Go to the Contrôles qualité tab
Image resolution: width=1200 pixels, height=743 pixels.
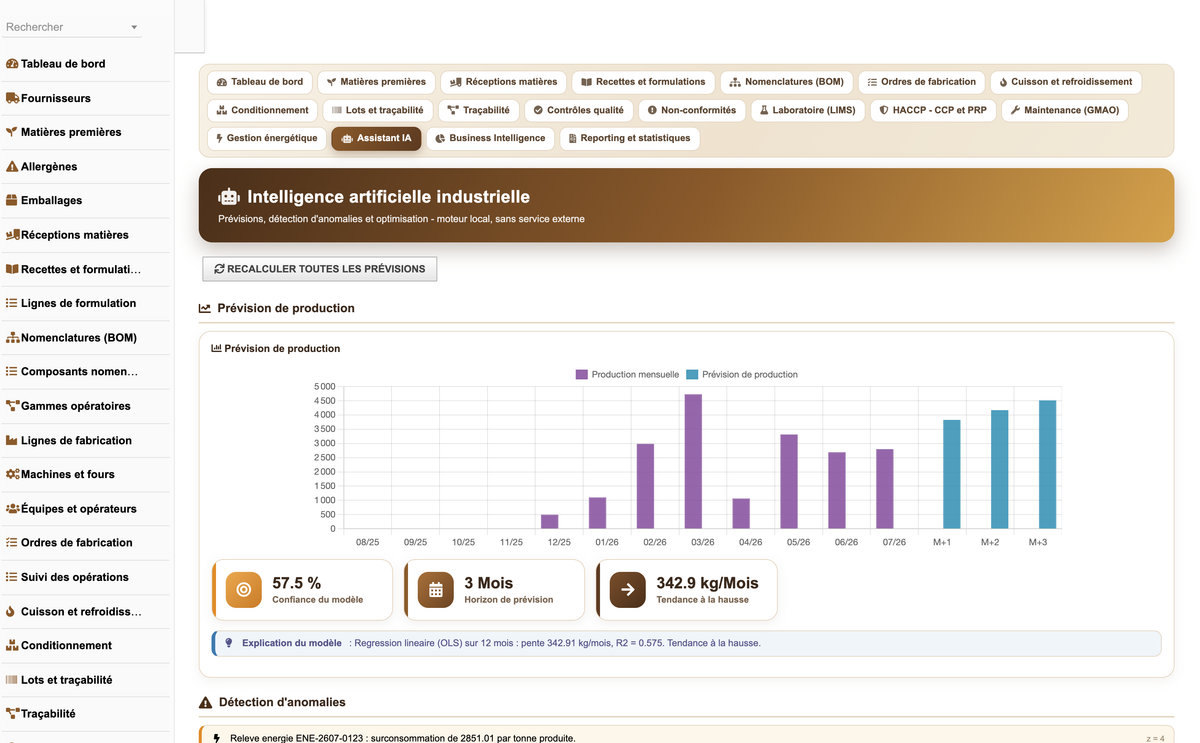pos(578,110)
